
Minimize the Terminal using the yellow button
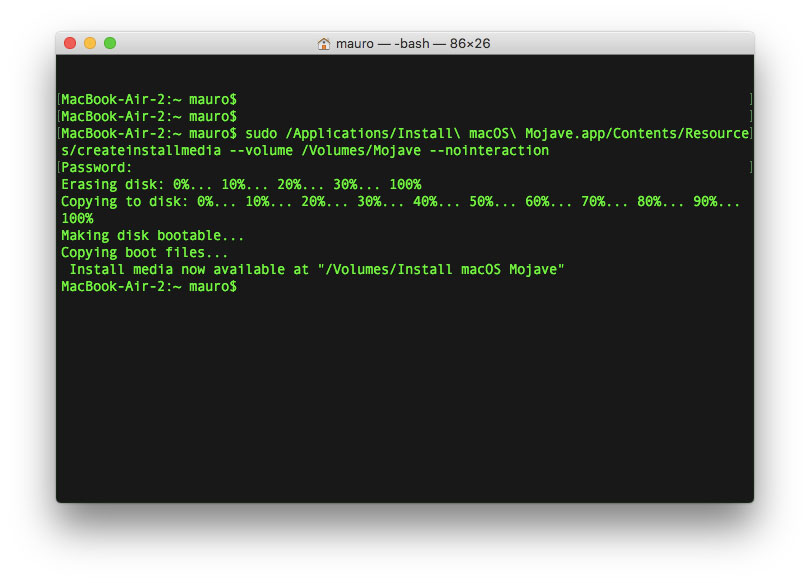(90, 43)
